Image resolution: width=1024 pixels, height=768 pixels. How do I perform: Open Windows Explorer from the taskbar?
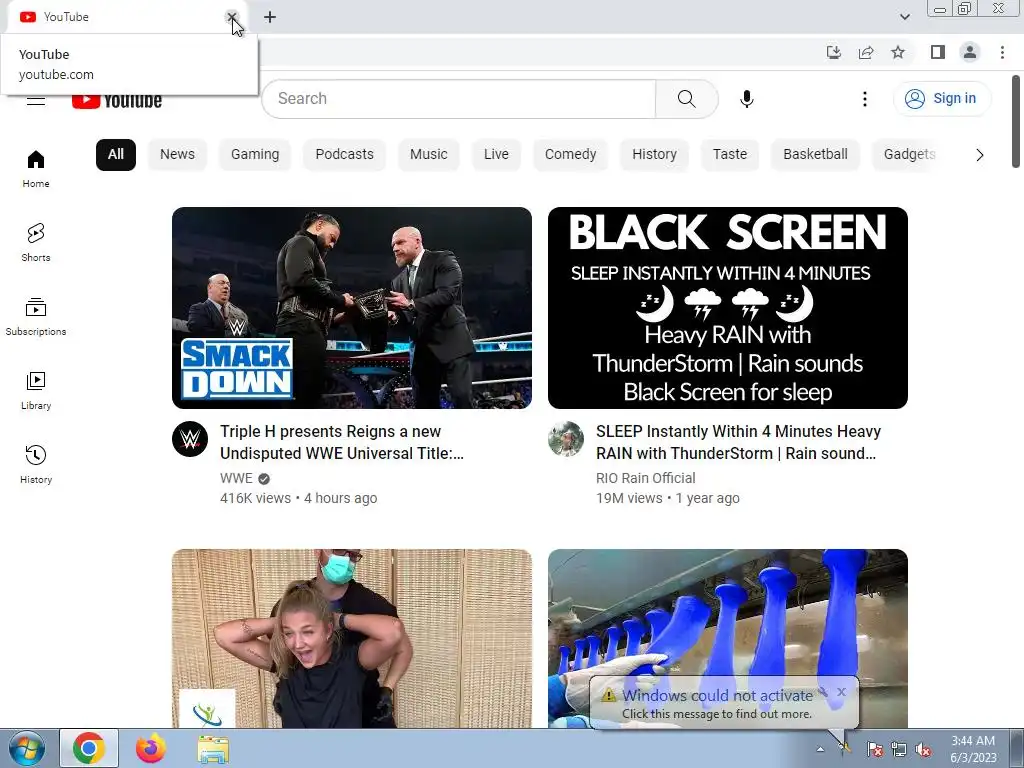(x=213, y=749)
